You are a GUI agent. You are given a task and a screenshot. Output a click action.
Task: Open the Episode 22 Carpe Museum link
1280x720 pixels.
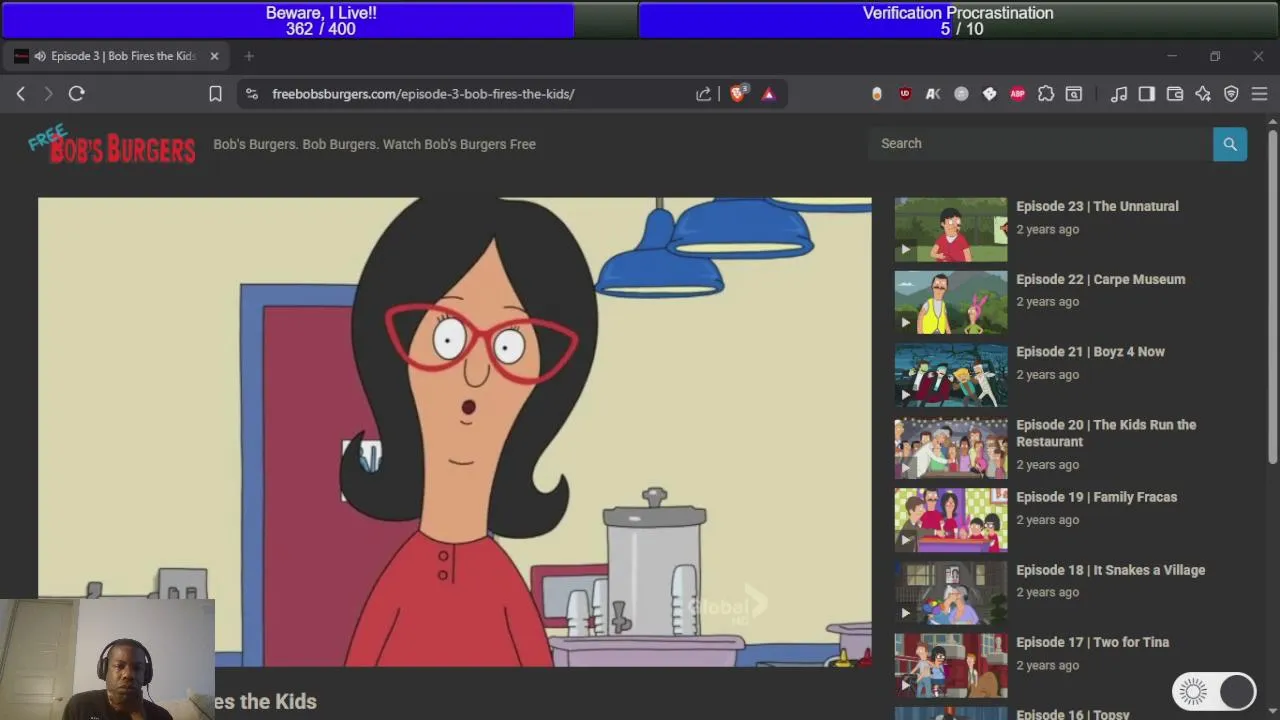1100,279
